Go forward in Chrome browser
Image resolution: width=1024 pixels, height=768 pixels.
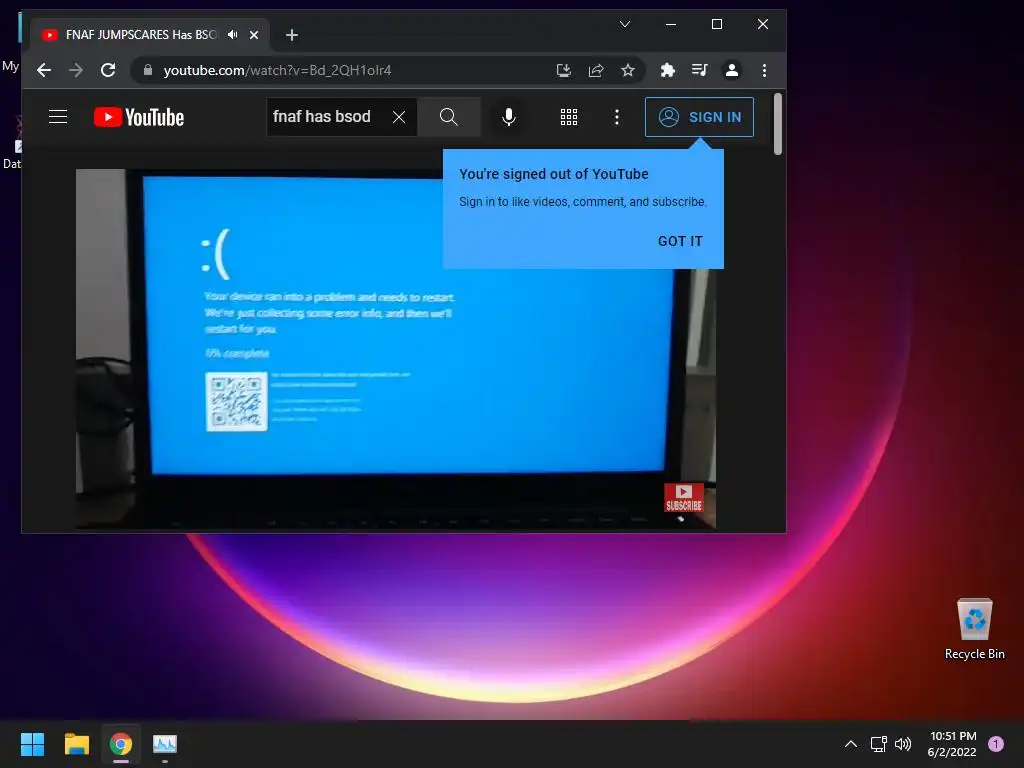pyautogui.click(x=76, y=71)
